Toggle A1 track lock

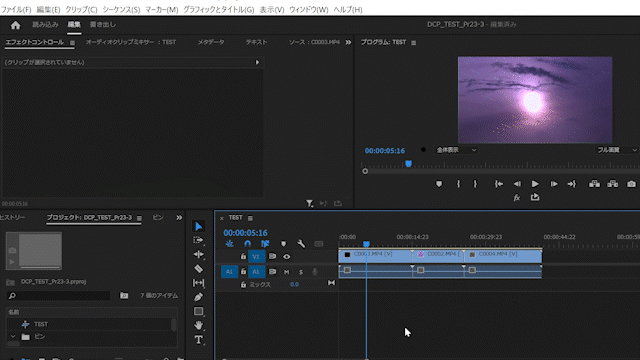[x=243, y=271]
